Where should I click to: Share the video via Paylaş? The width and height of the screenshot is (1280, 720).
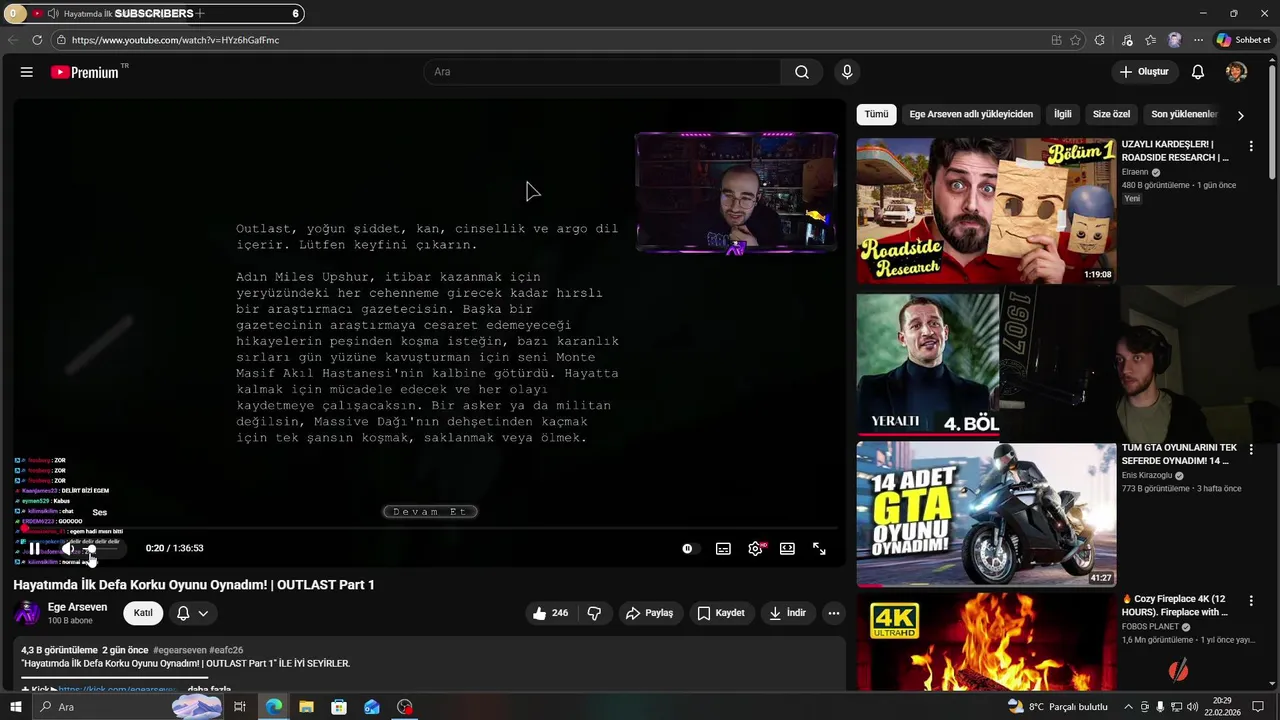click(650, 613)
